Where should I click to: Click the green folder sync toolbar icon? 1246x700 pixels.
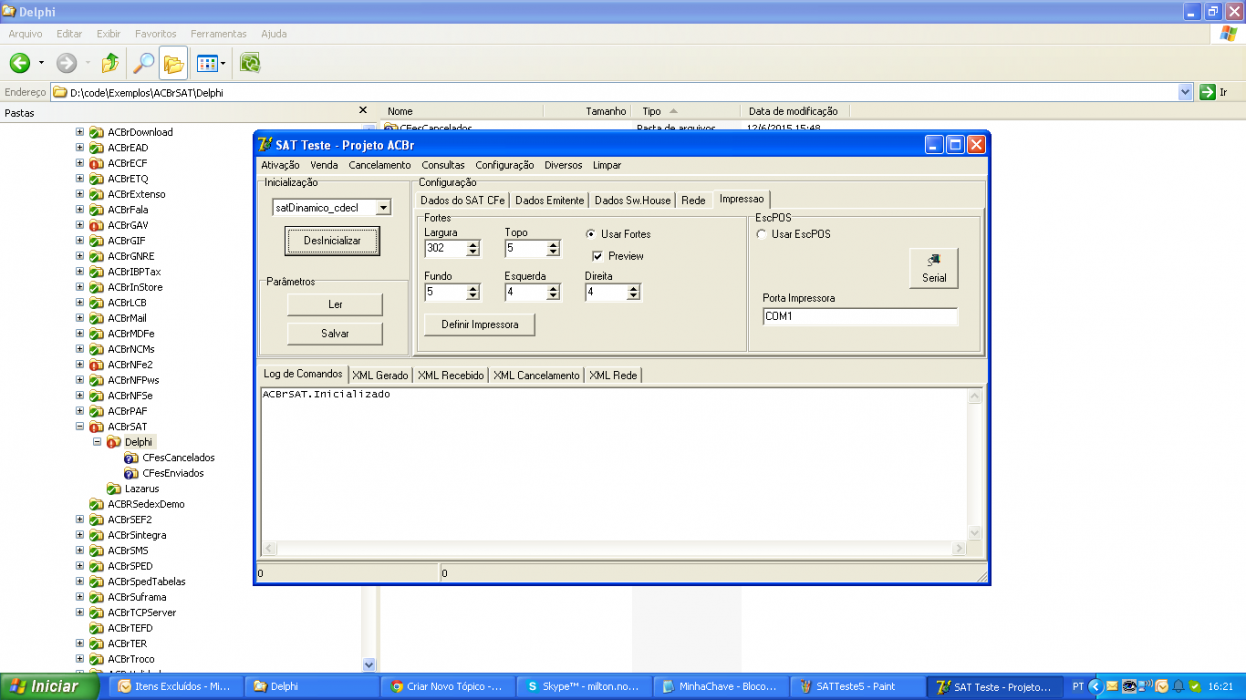(x=250, y=63)
